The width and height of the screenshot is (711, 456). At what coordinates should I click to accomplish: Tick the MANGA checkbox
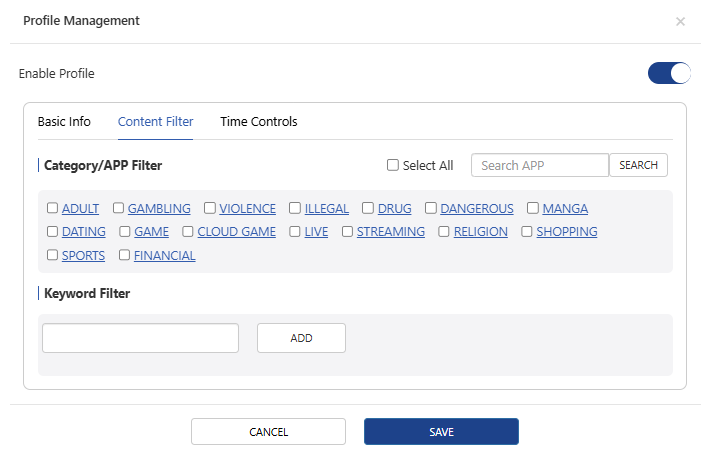click(x=534, y=209)
